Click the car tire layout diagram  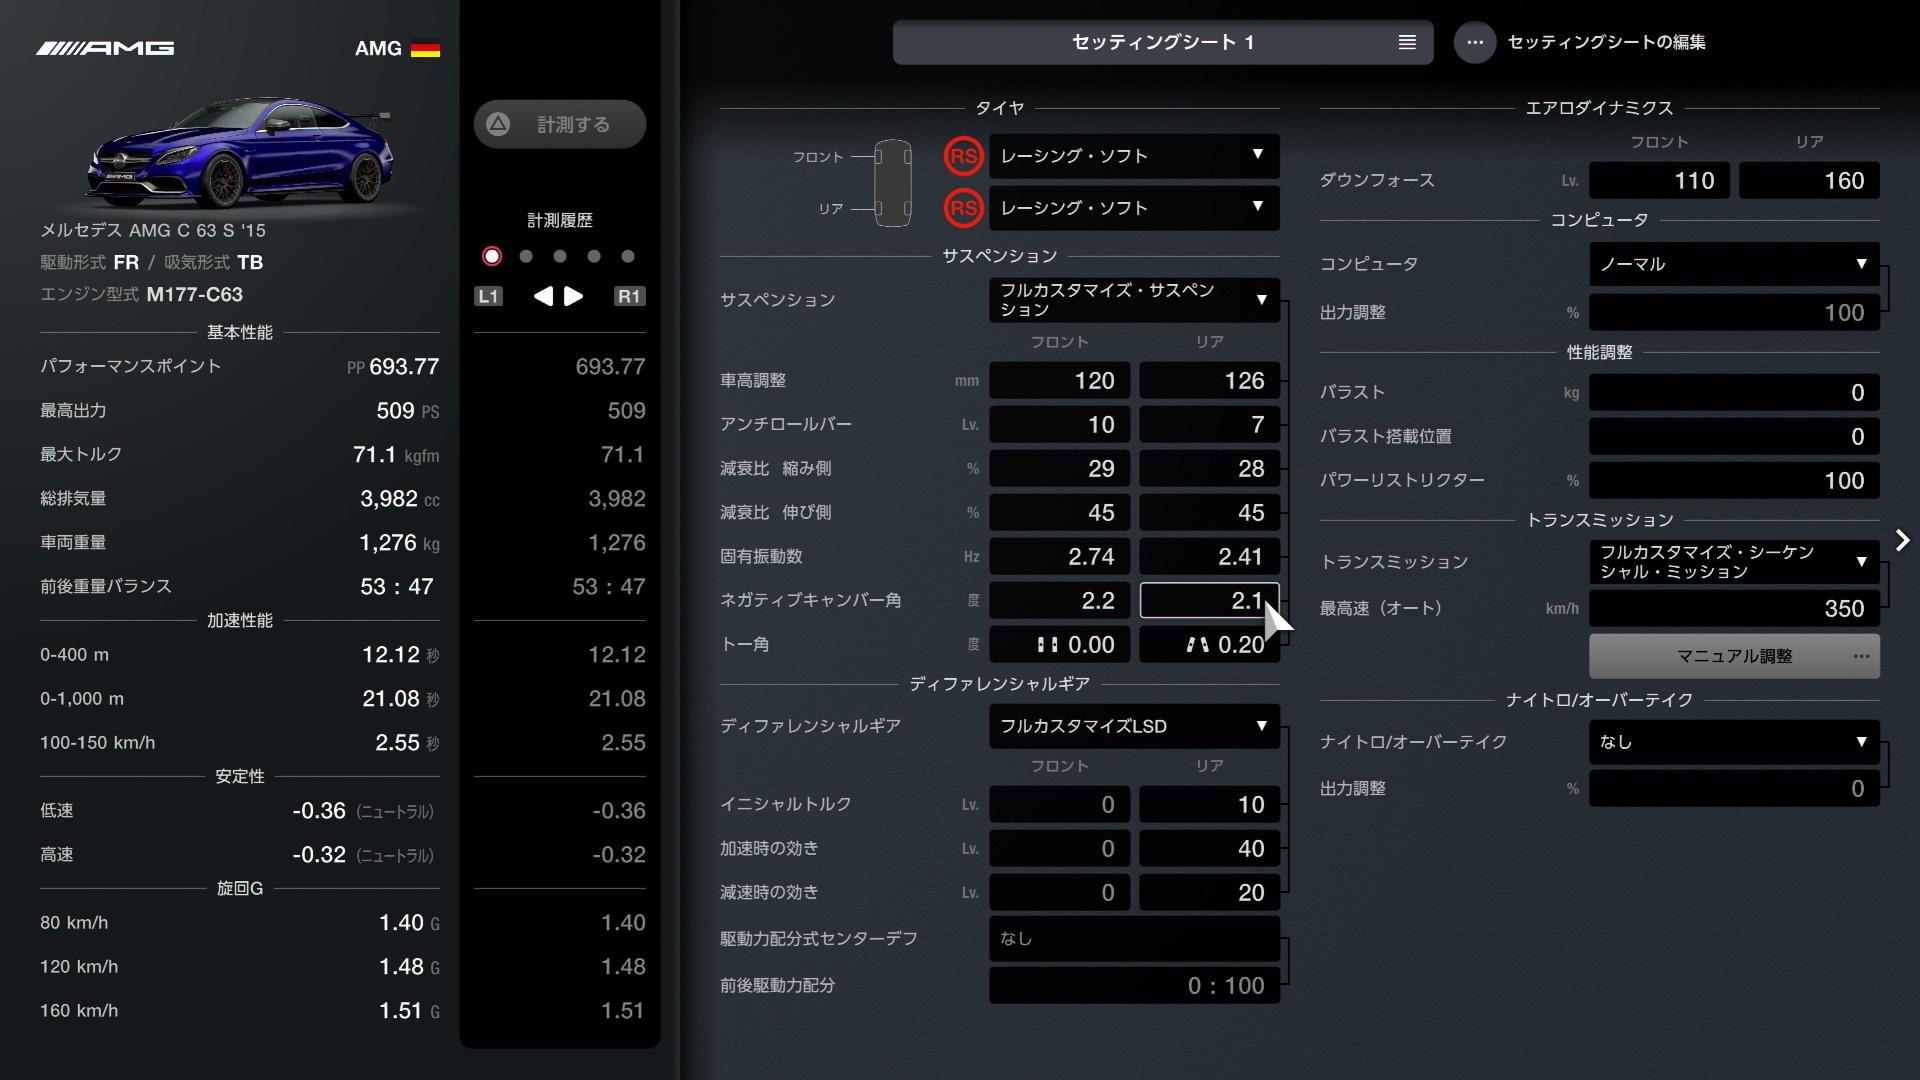click(893, 183)
